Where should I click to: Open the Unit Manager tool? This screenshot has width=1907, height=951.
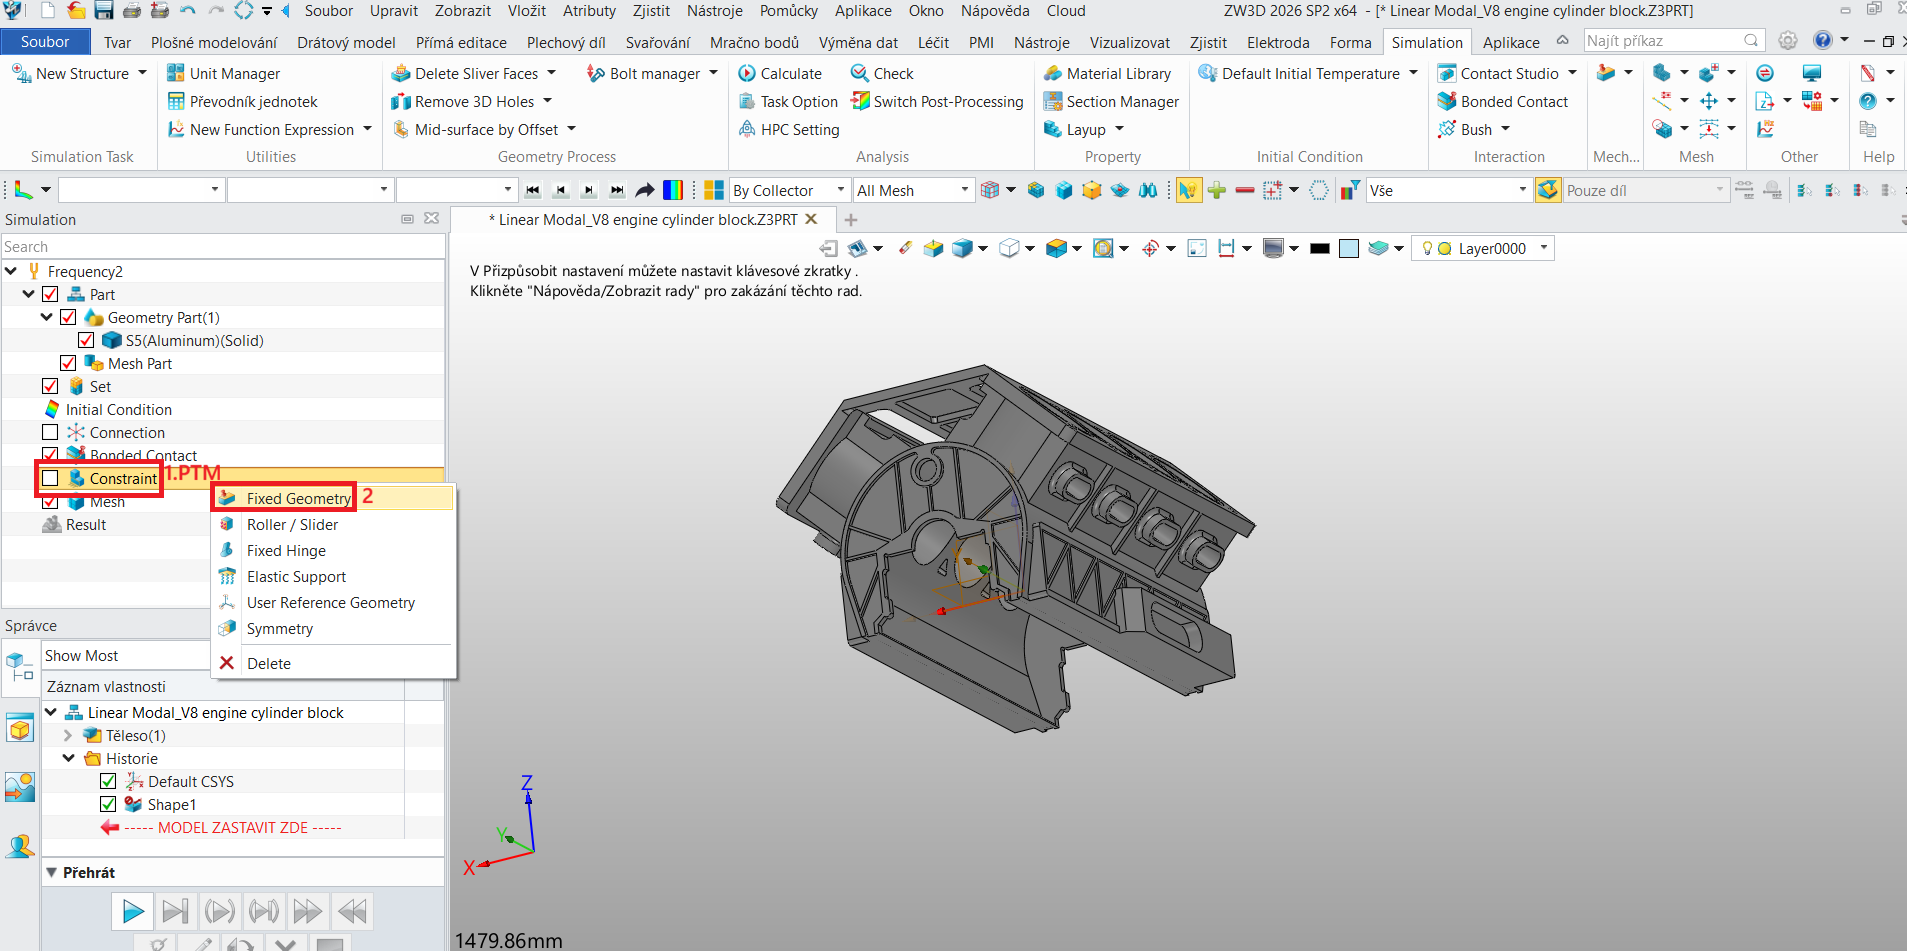pos(222,73)
